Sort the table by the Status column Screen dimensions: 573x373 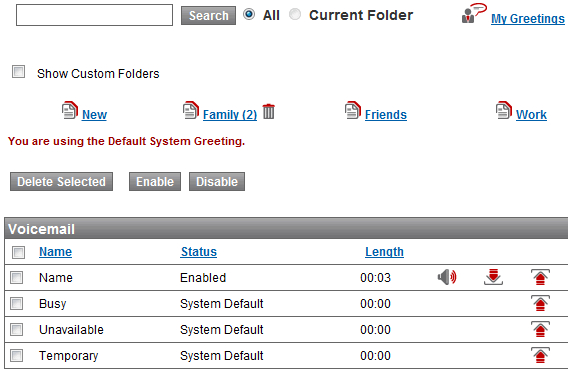coord(199,252)
